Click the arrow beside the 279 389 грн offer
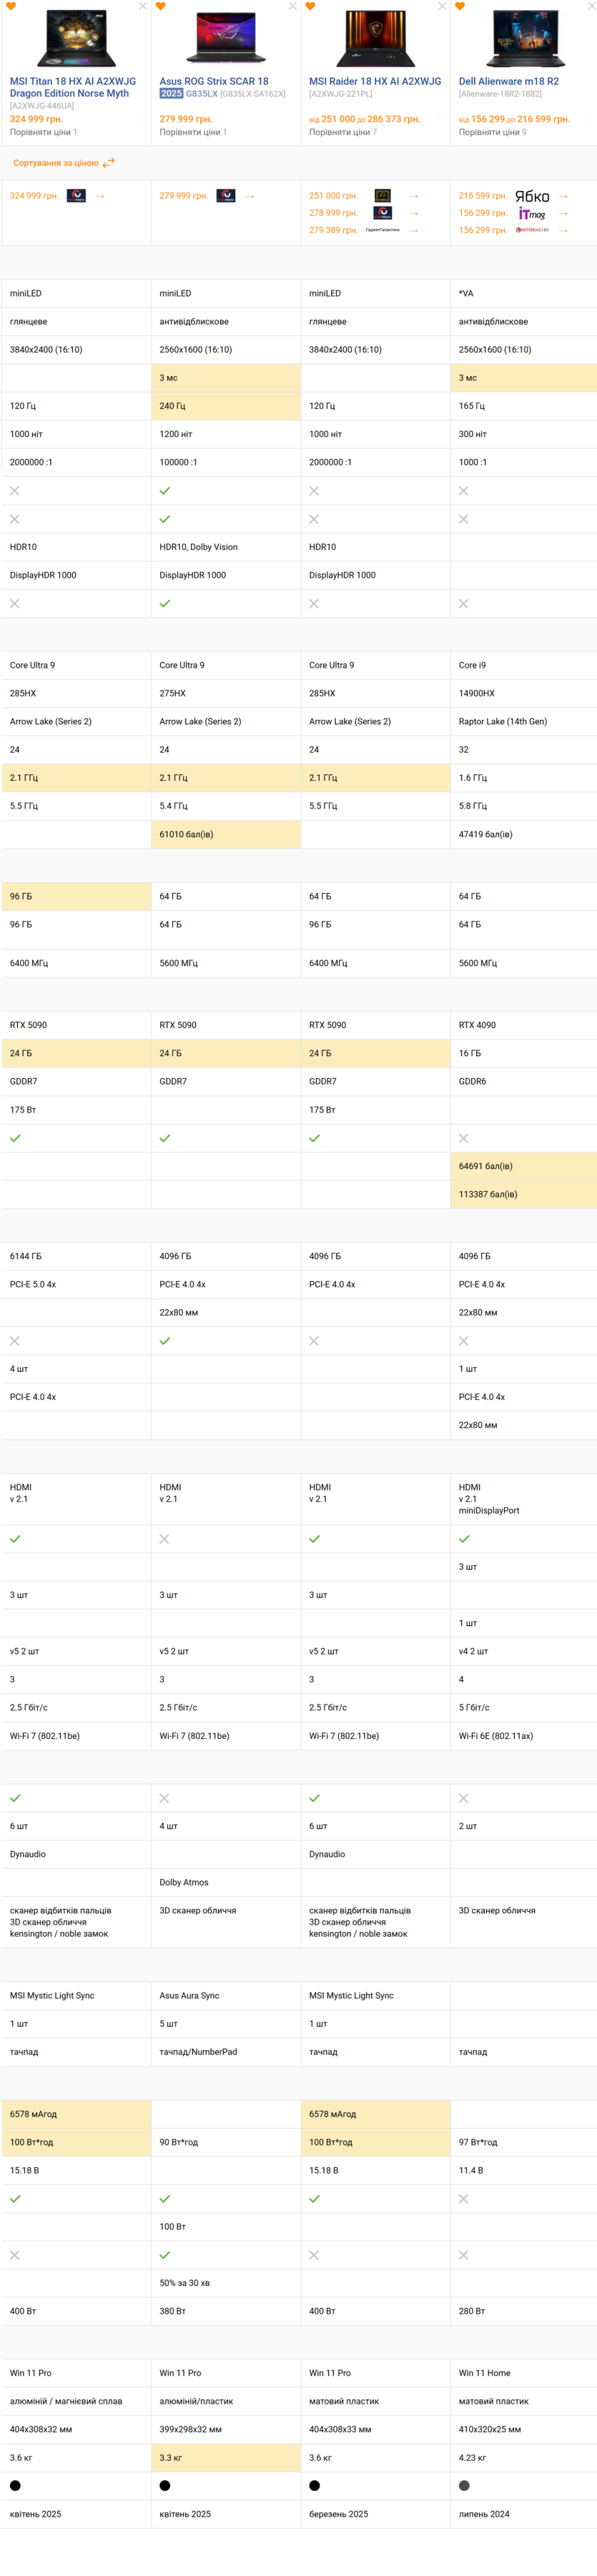Viewport: 597px width, 2576px height. click(414, 230)
